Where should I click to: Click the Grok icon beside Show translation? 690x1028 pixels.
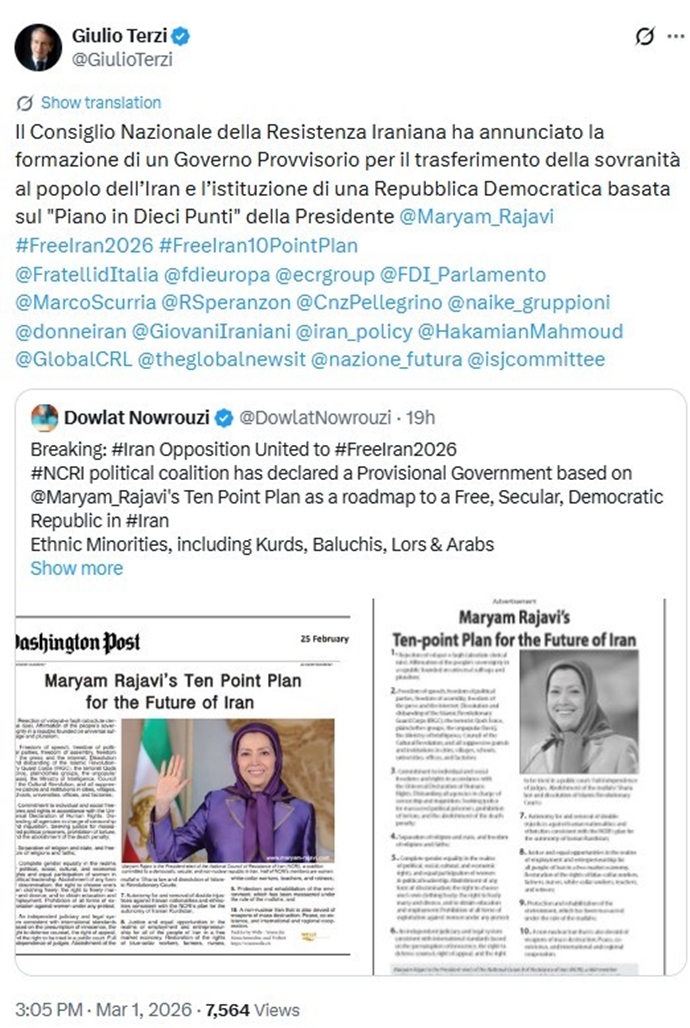pyautogui.click(x=25, y=103)
